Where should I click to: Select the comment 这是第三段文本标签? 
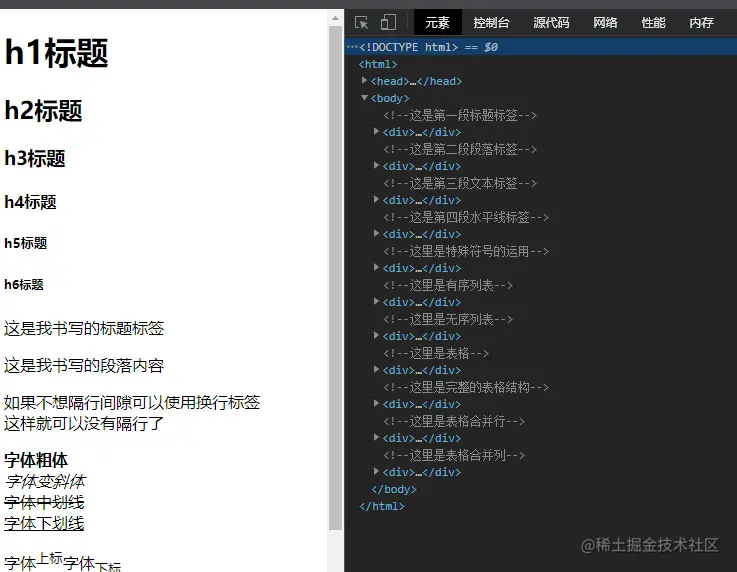(x=460, y=183)
